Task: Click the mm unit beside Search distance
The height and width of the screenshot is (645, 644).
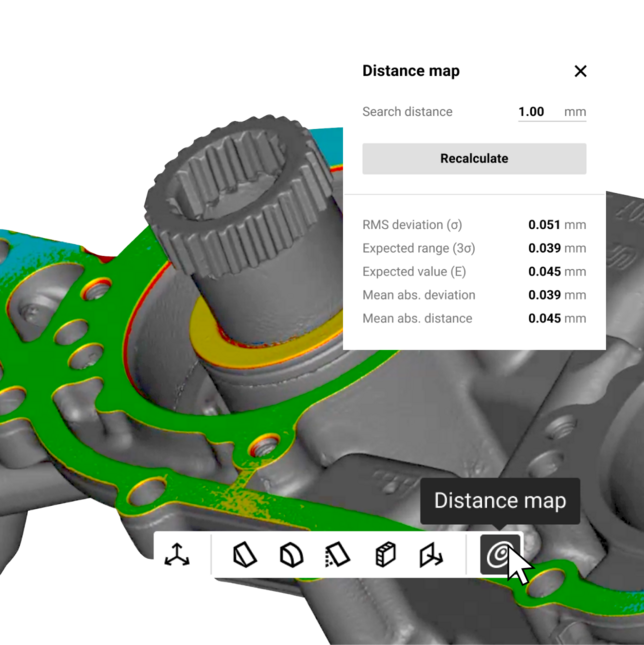Action: pos(575,112)
